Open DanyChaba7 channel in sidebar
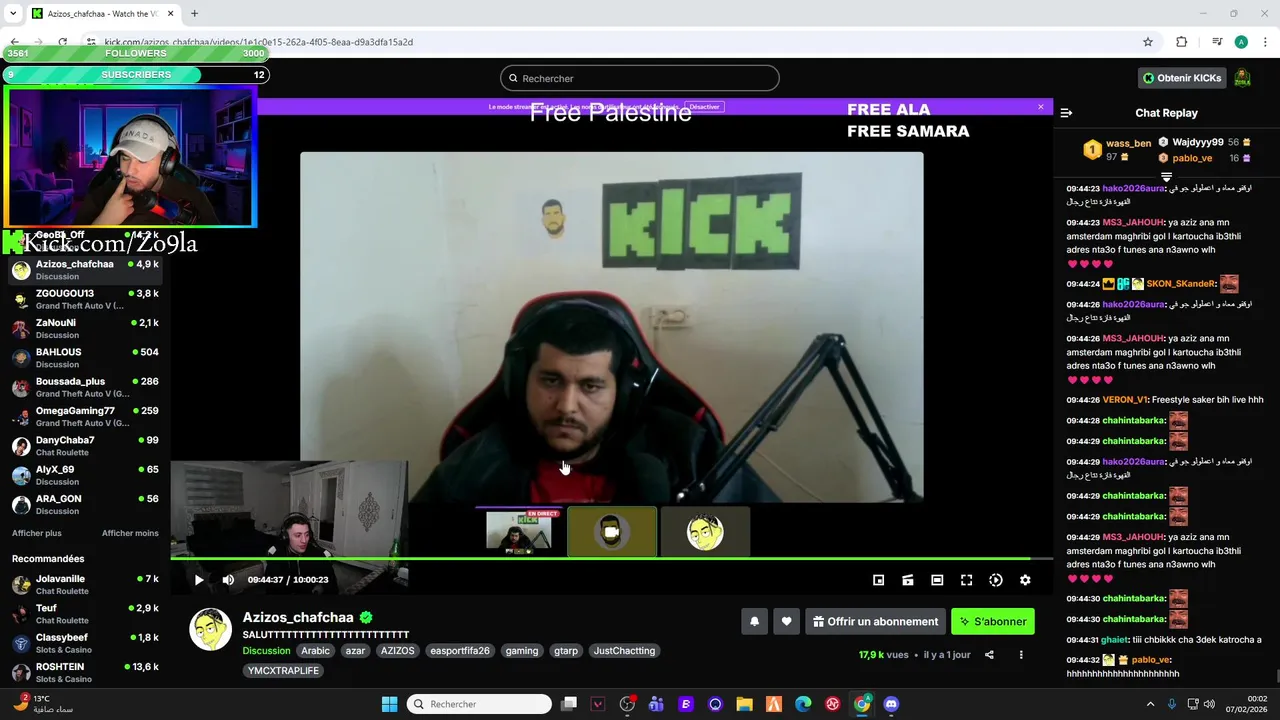This screenshot has height=720, width=1280. point(85,446)
